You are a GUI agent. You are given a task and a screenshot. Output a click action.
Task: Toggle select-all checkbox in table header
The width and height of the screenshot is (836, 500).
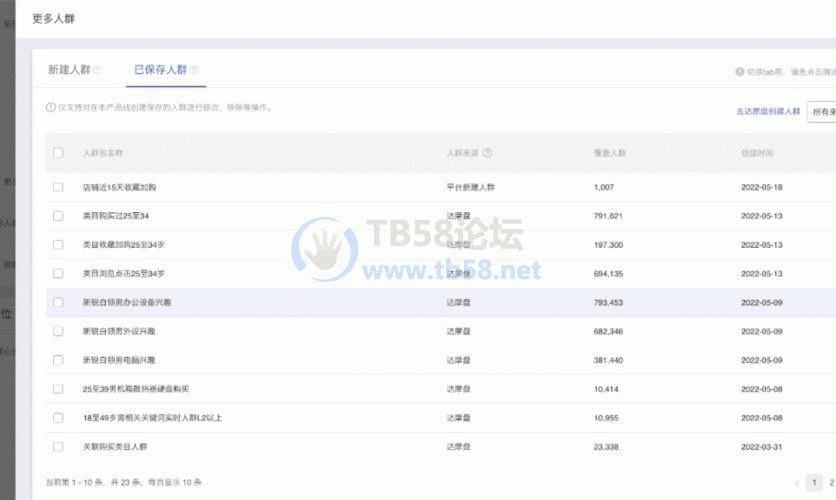[x=58, y=153]
